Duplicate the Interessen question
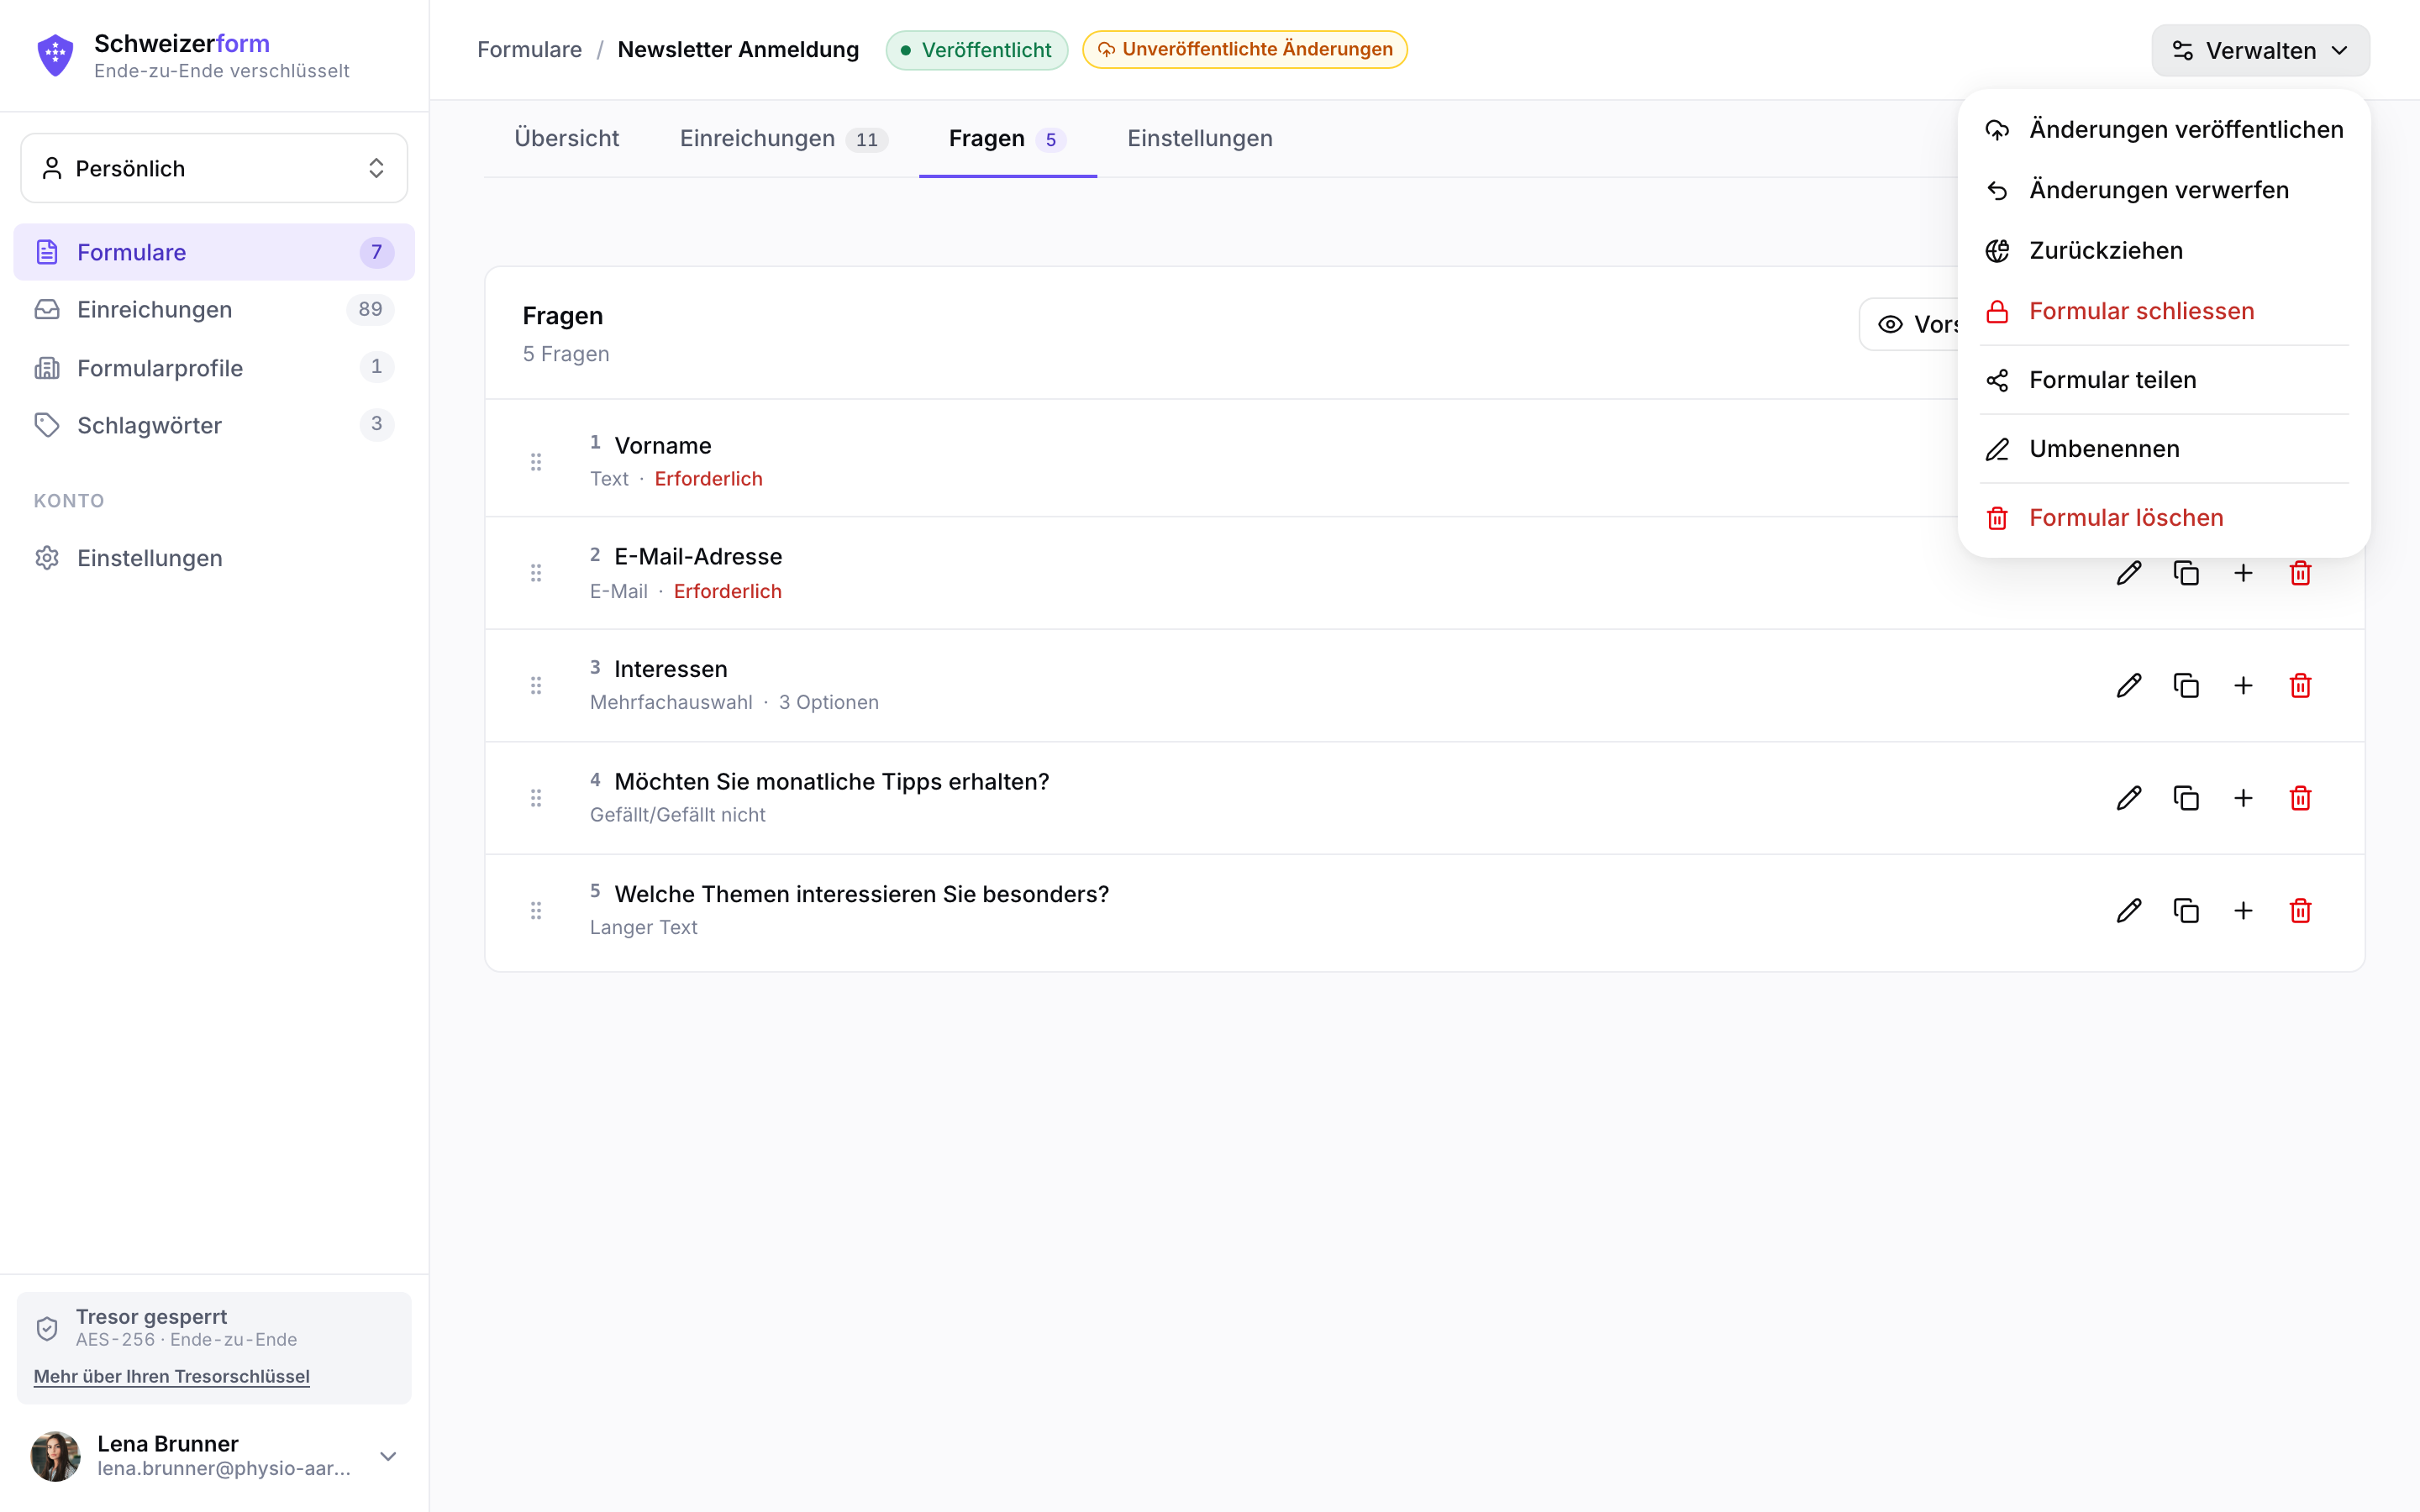Image resolution: width=2420 pixels, height=1512 pixels. pyautogui.click(x=2186, y=685)
